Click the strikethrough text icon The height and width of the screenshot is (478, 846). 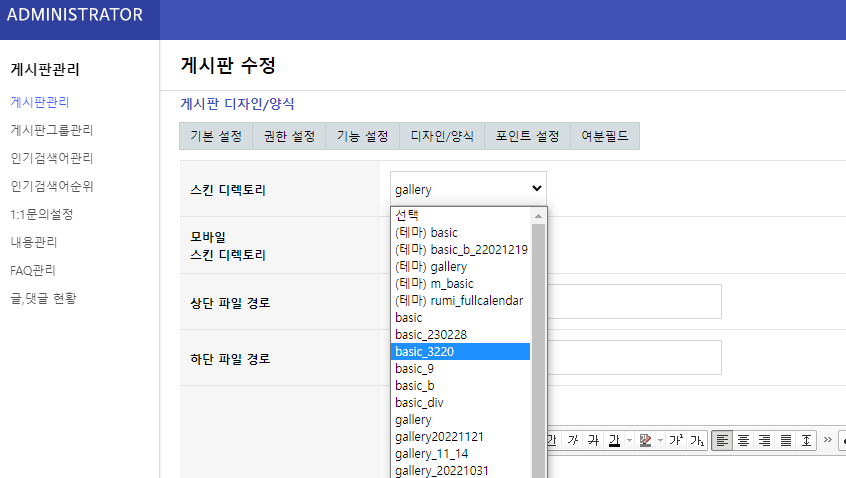(x=594, y=440)
